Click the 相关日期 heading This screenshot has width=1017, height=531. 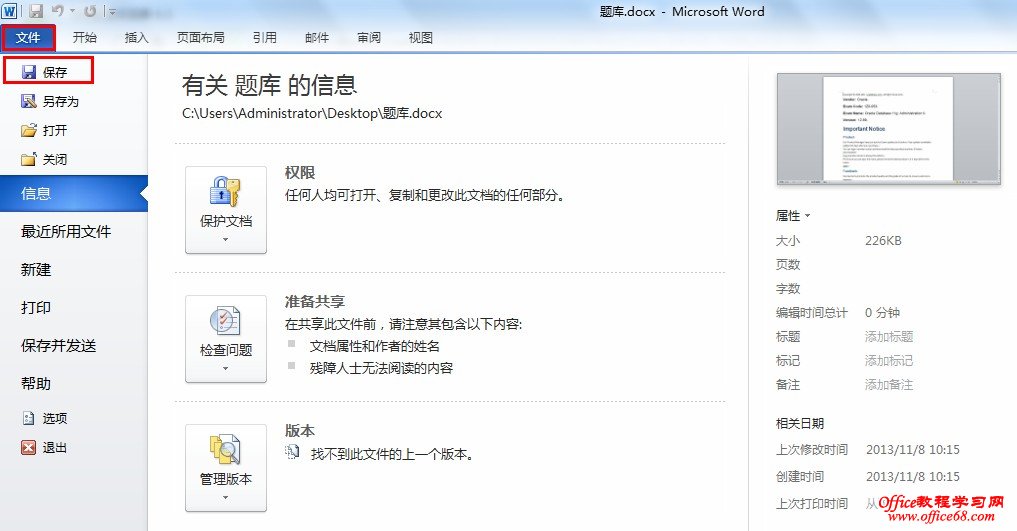[x=800, y=423]
